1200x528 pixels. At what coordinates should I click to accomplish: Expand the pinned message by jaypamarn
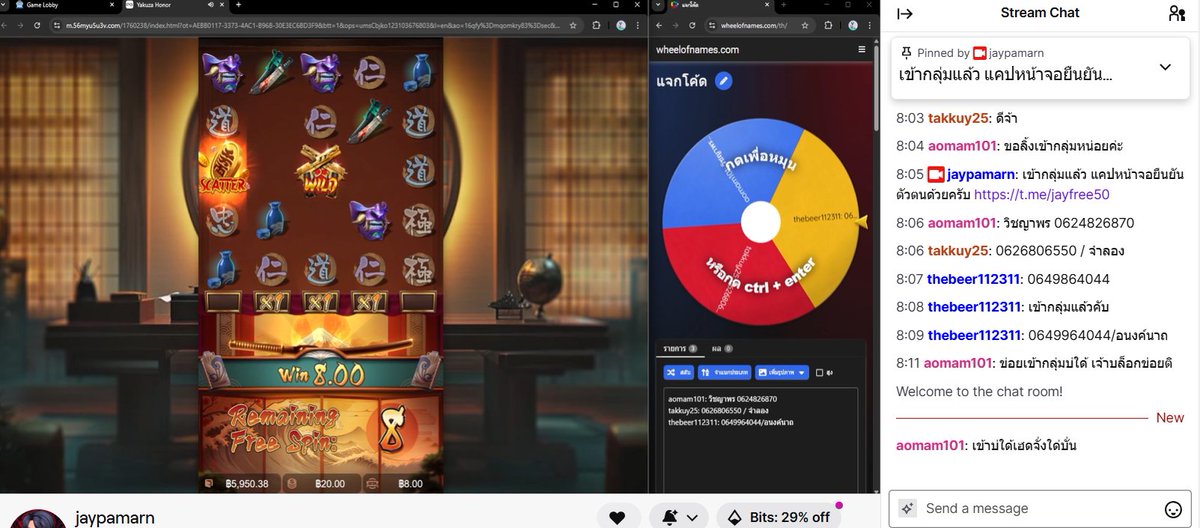point(1165,67)
